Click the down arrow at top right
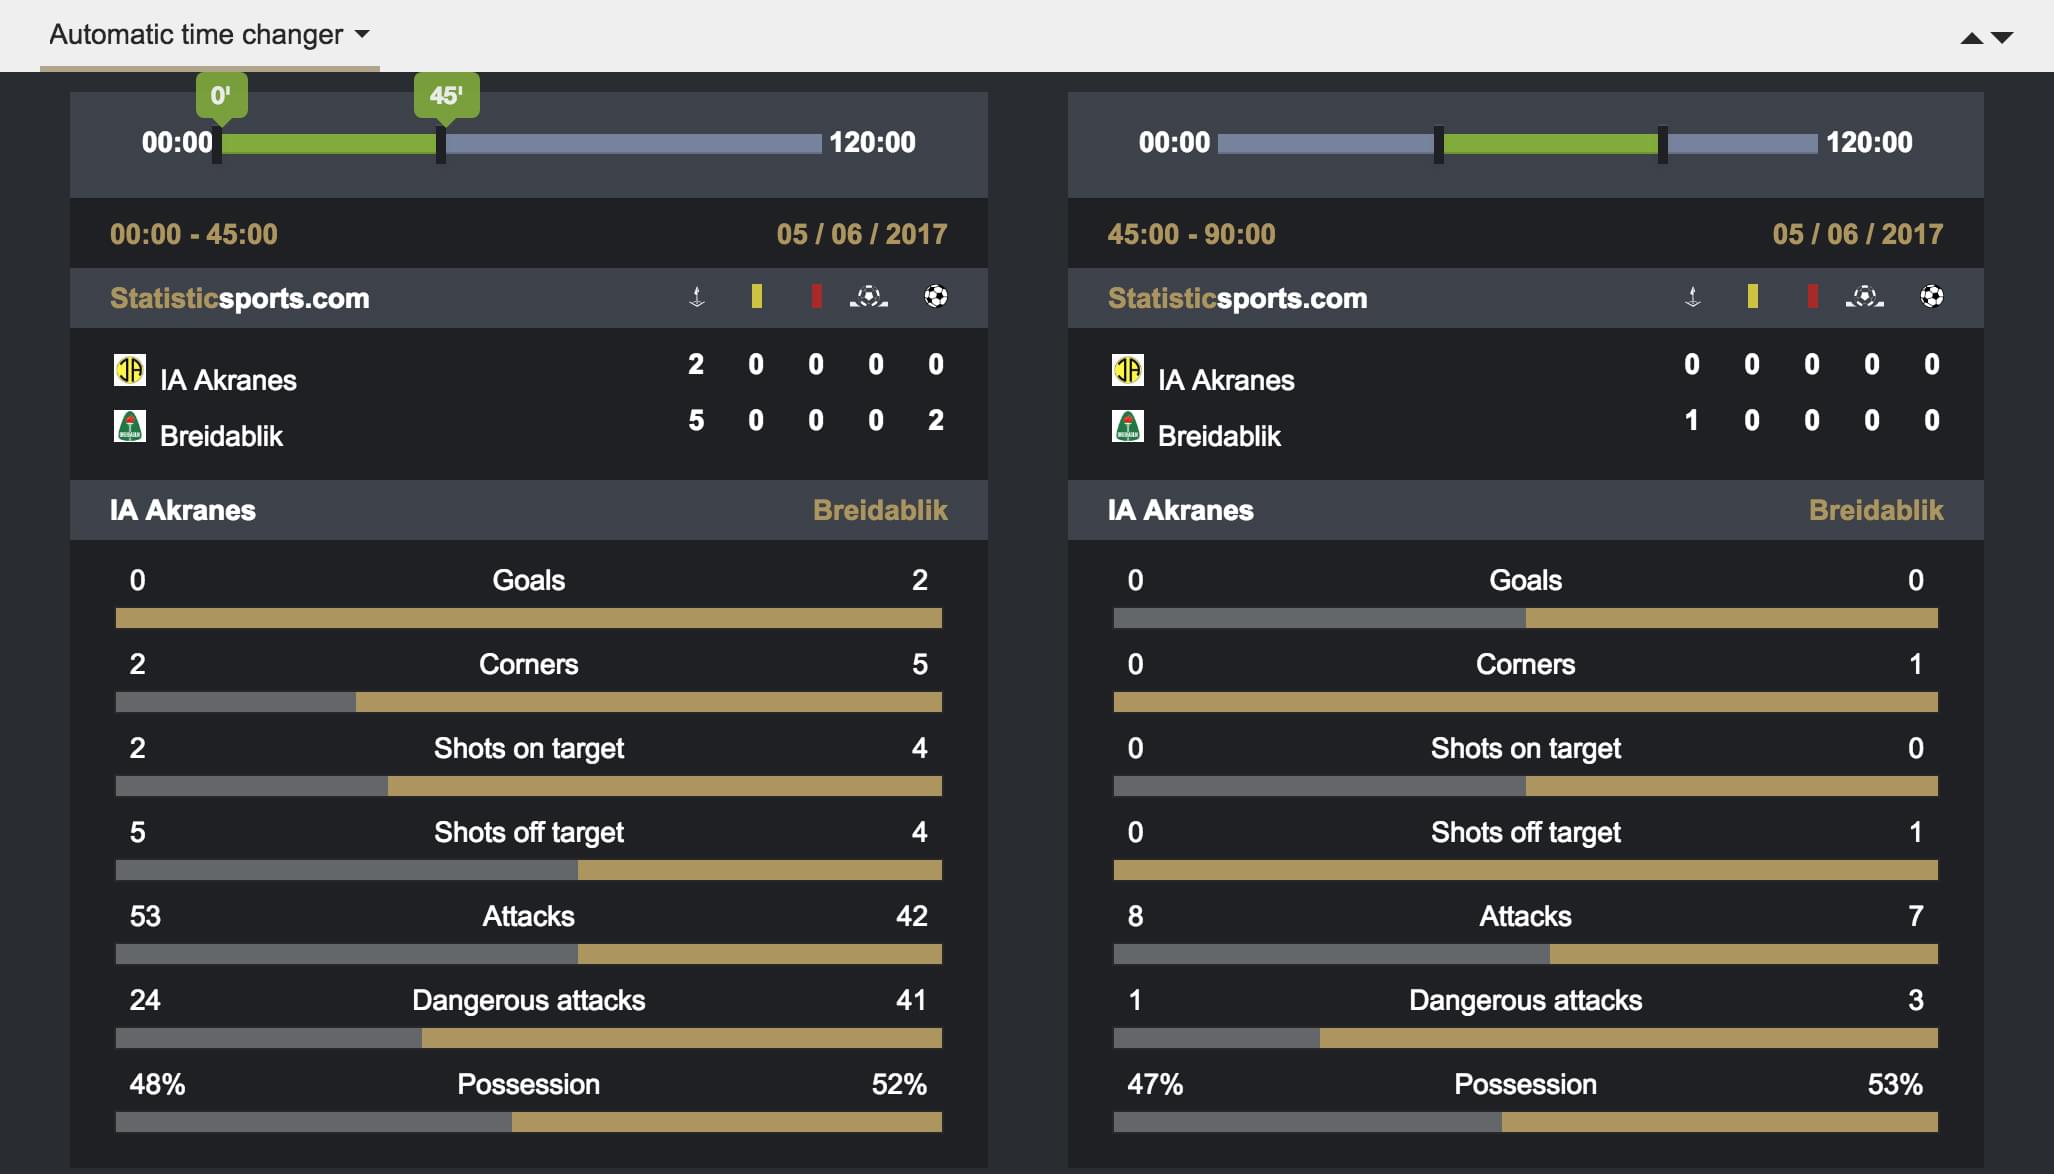 pyautogui.click(x=2002, y=38)
